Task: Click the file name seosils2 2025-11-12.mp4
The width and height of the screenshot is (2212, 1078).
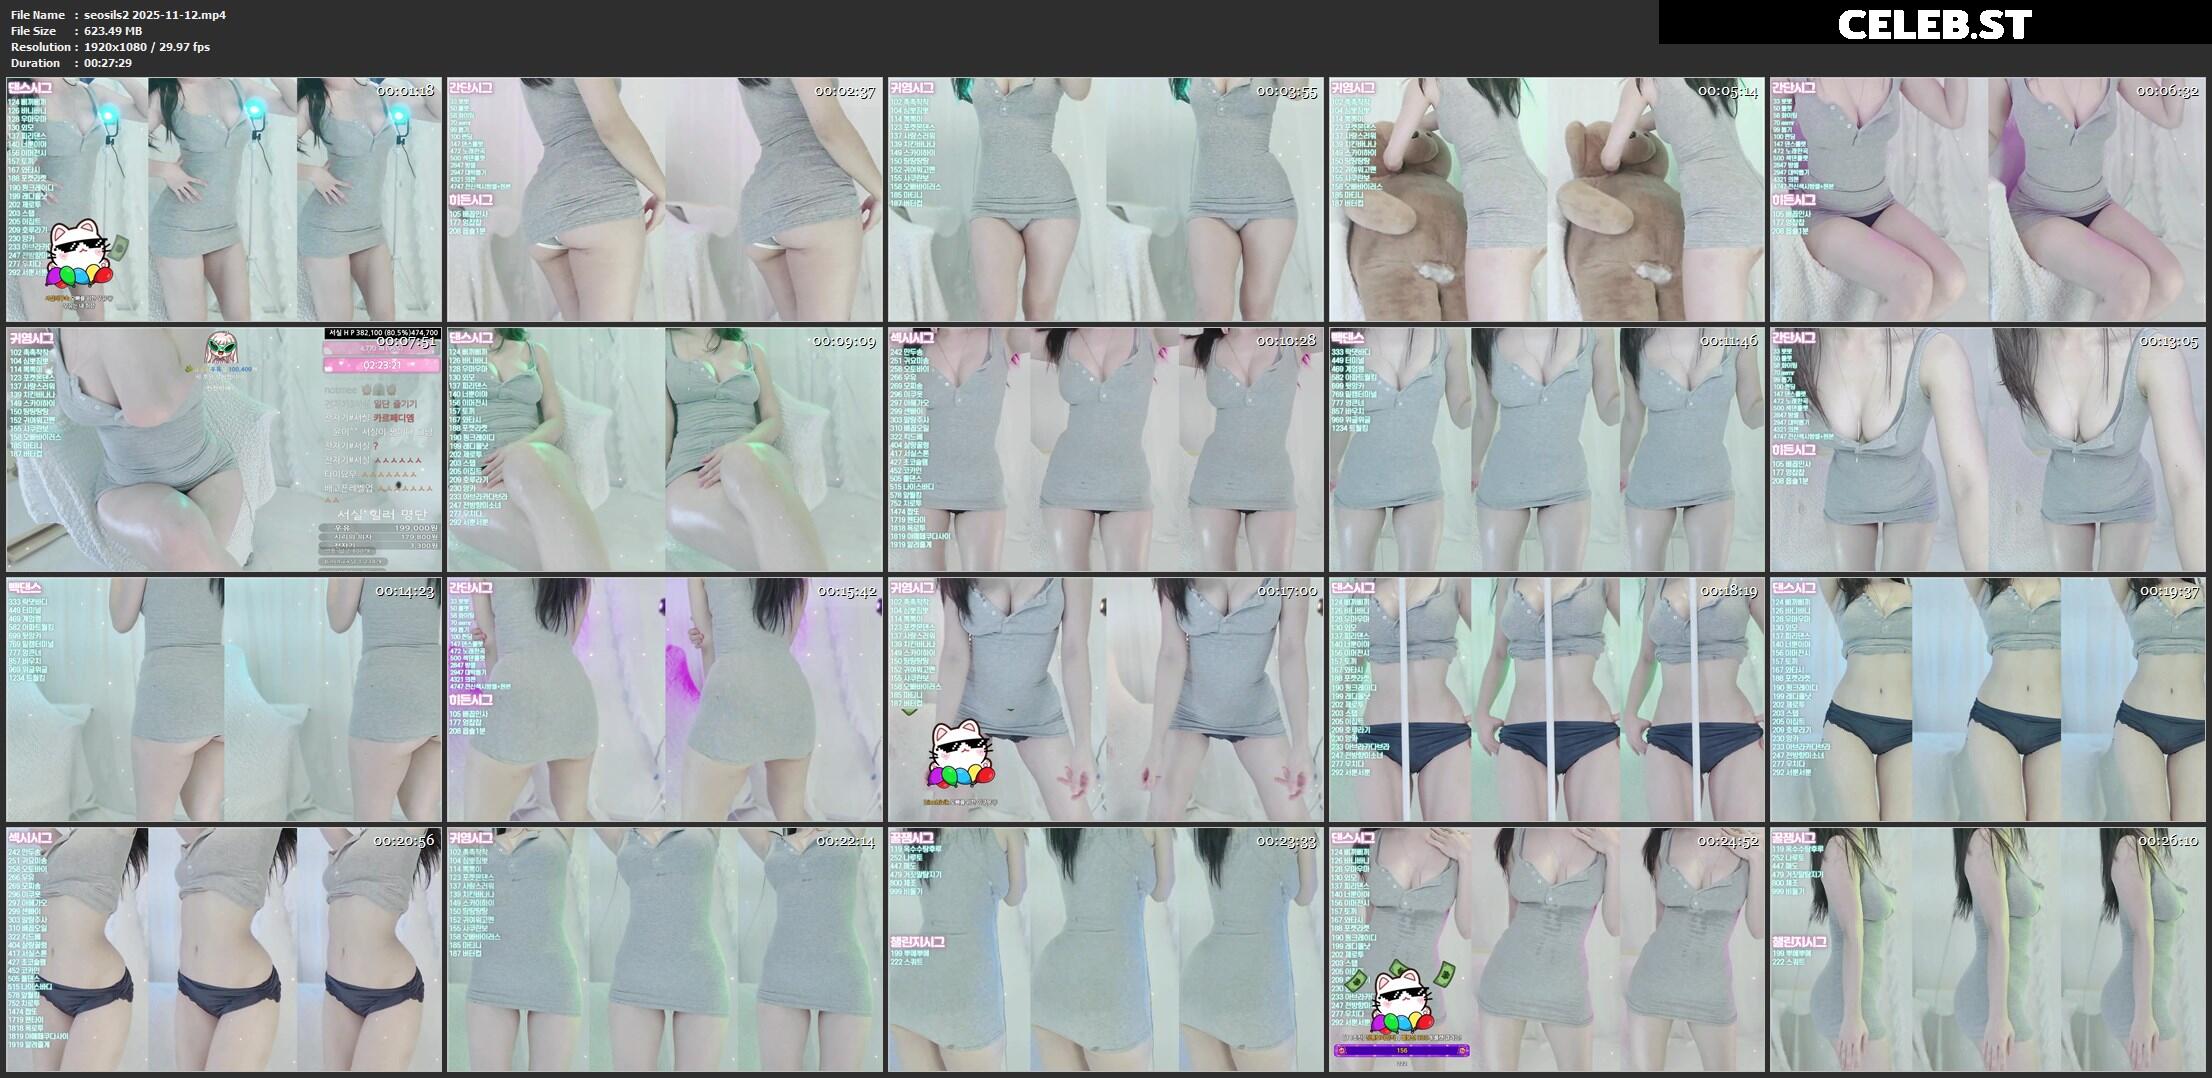Action: click(155, 15)
